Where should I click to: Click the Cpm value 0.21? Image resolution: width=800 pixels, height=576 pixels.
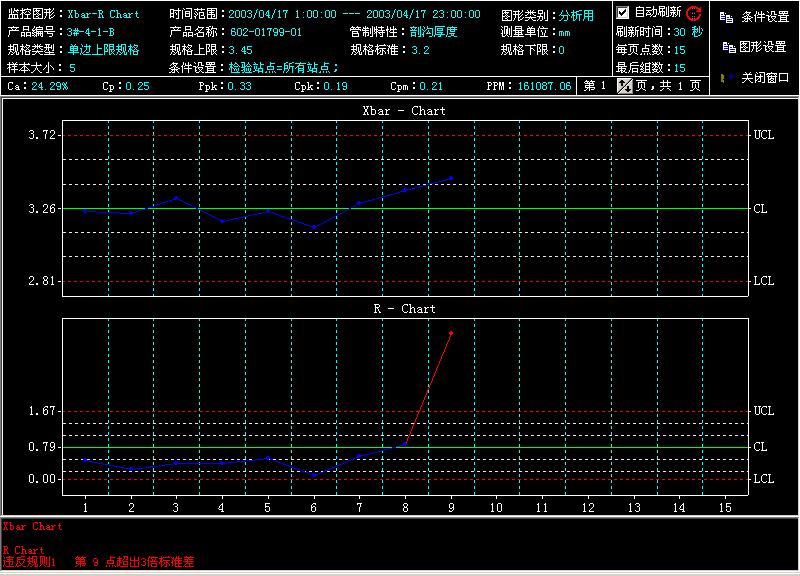431,86
